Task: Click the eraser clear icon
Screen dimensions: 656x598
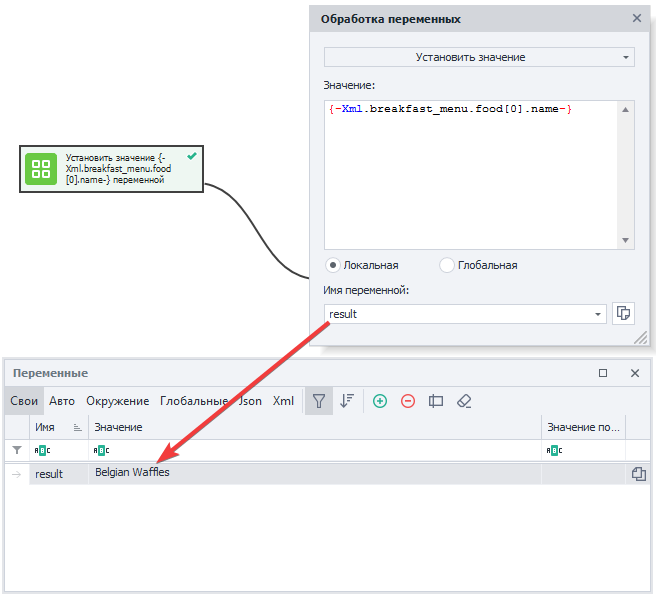Action: point(463,401)
